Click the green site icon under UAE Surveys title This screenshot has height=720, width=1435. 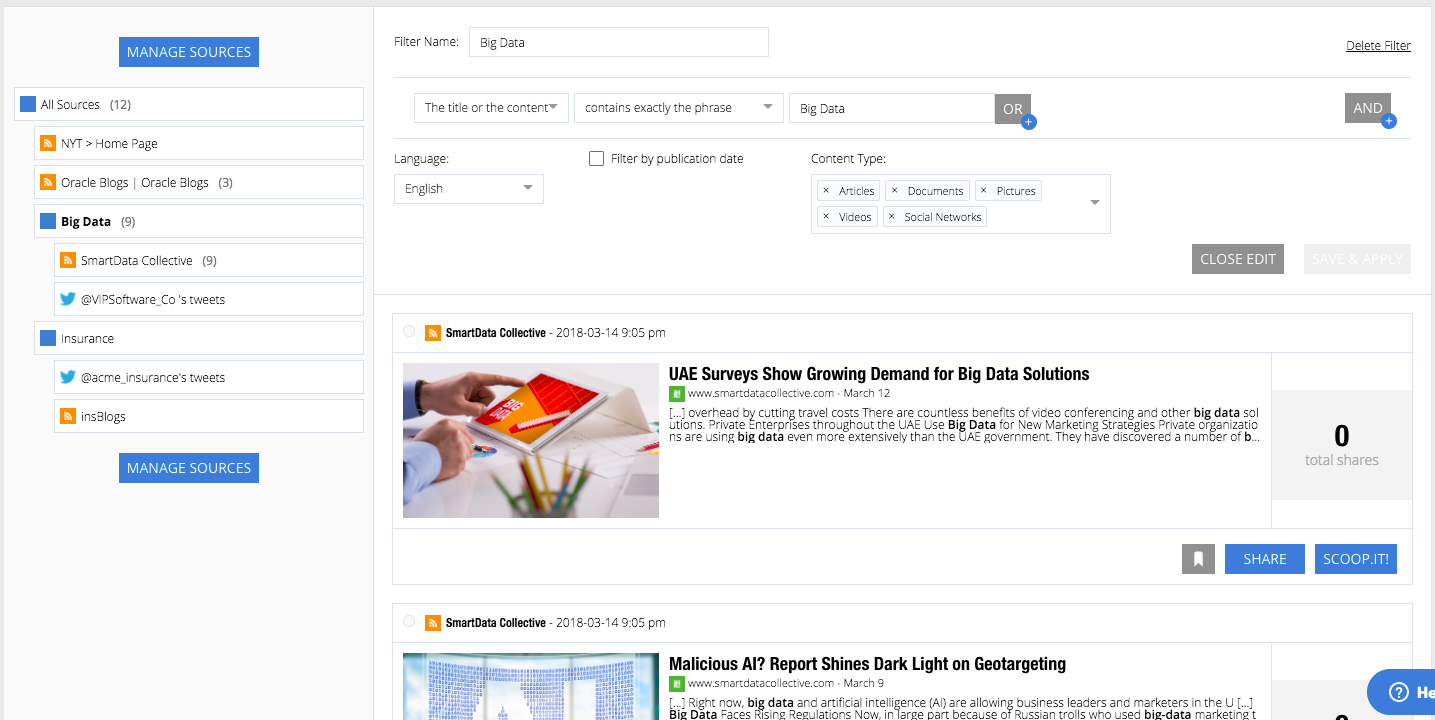pos(676,393)
